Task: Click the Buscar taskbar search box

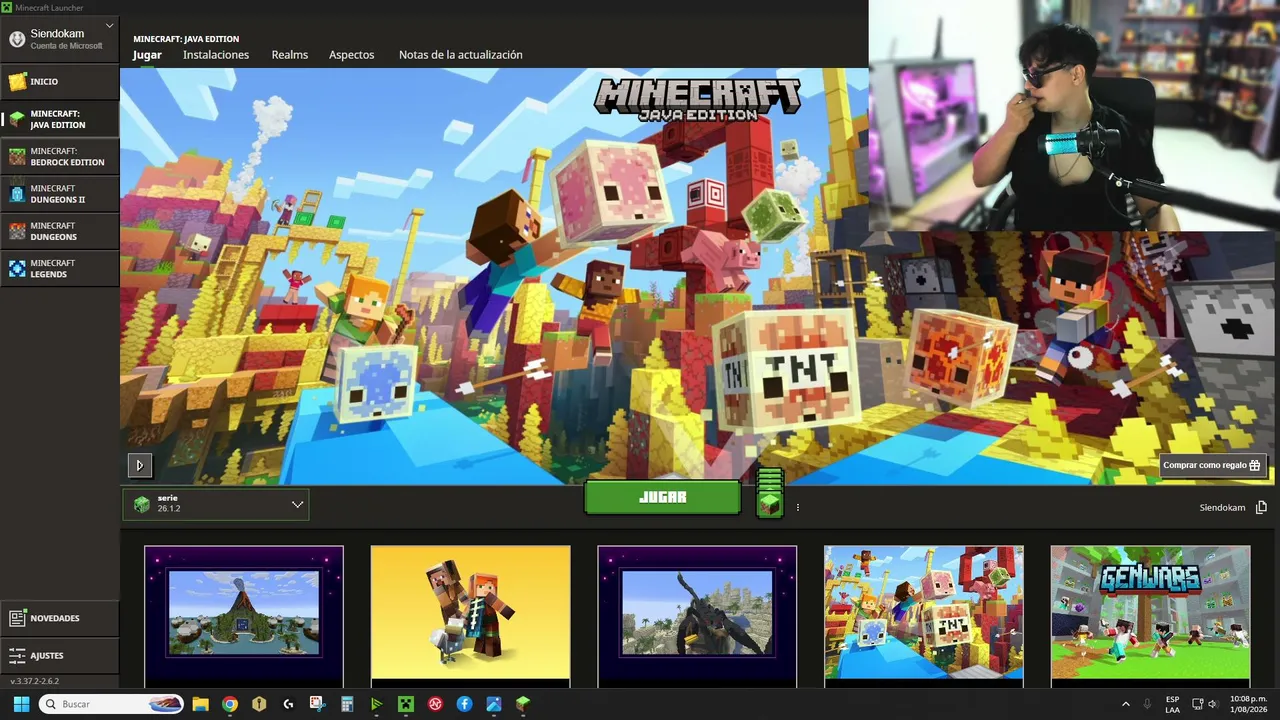Action: [x=112, y=704]
